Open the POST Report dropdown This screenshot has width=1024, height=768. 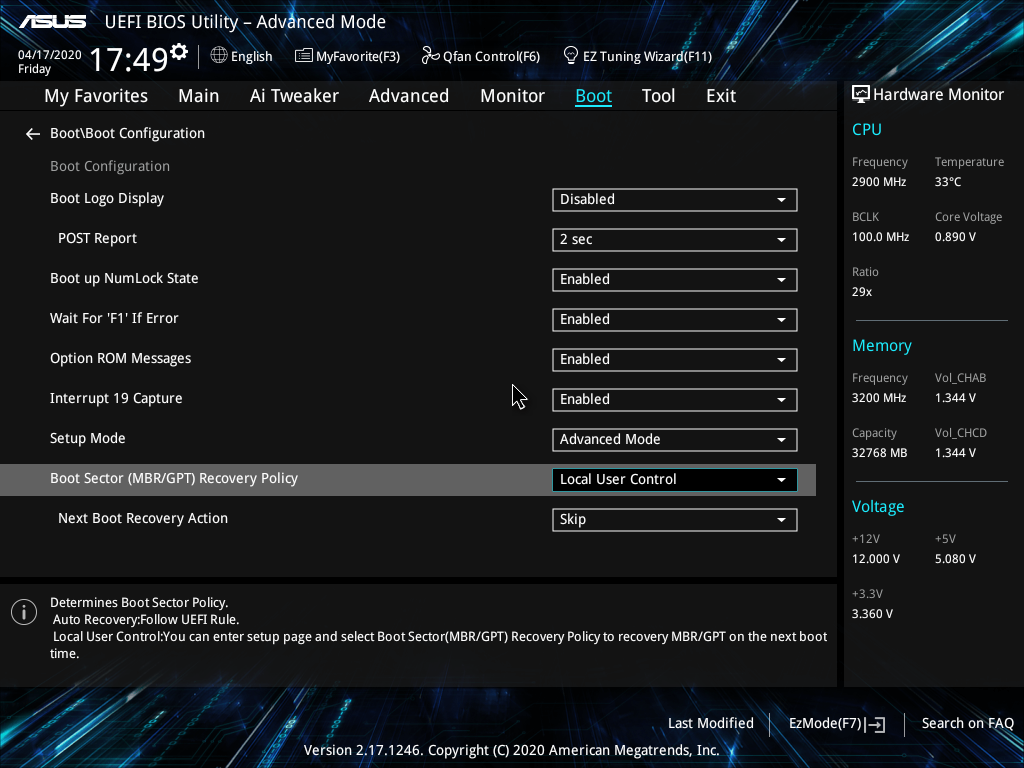tap(675, 240)
